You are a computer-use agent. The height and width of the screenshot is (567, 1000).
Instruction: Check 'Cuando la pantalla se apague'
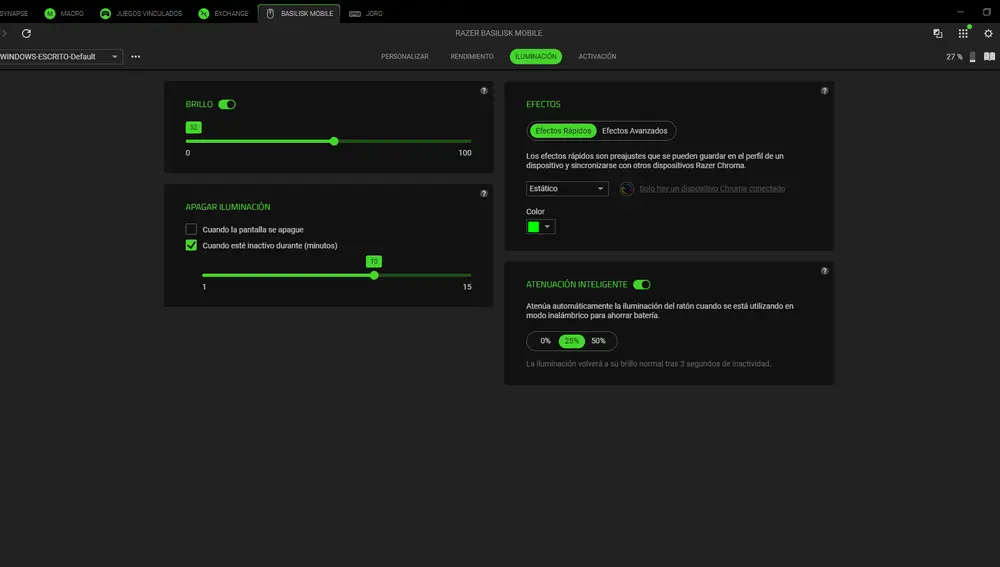coord(191,229)
